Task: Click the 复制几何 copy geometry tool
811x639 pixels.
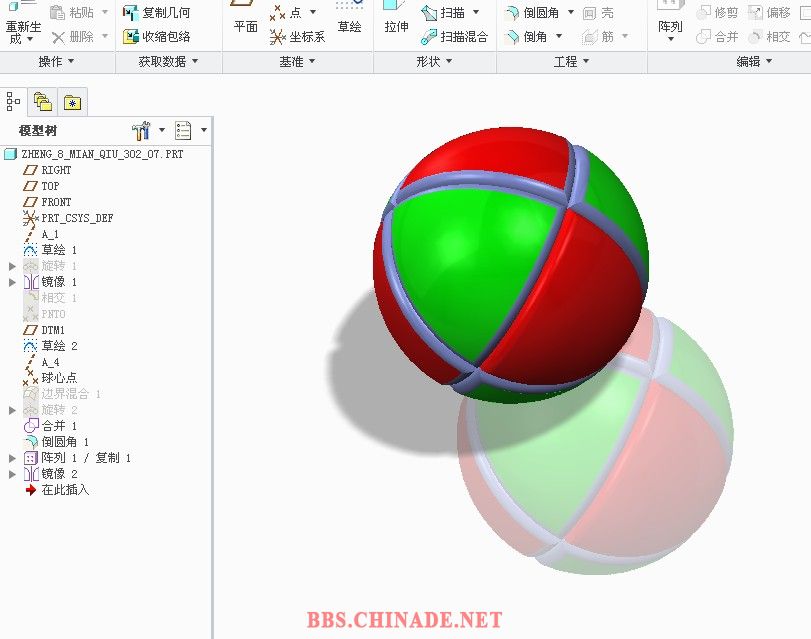Action: point(157,12)
